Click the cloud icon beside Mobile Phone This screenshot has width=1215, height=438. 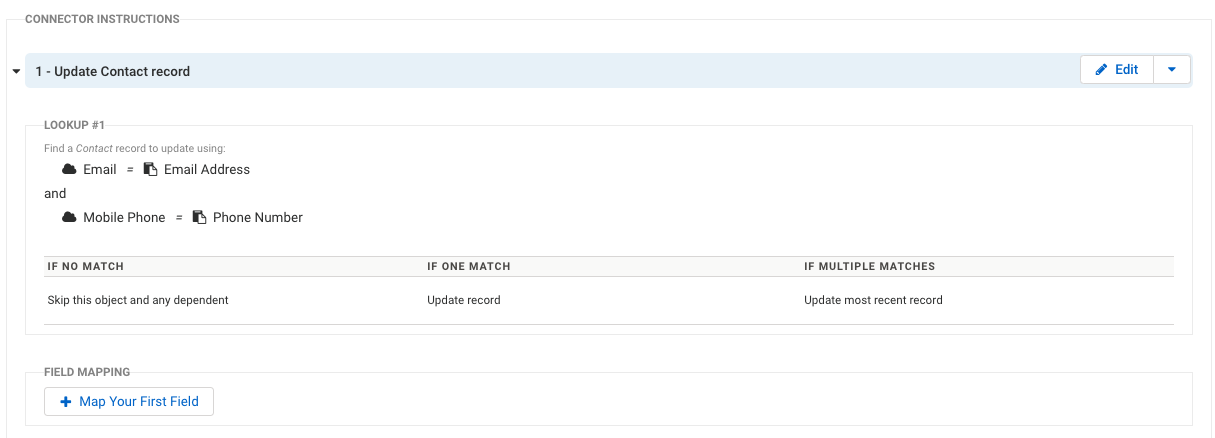coord(70,217)
